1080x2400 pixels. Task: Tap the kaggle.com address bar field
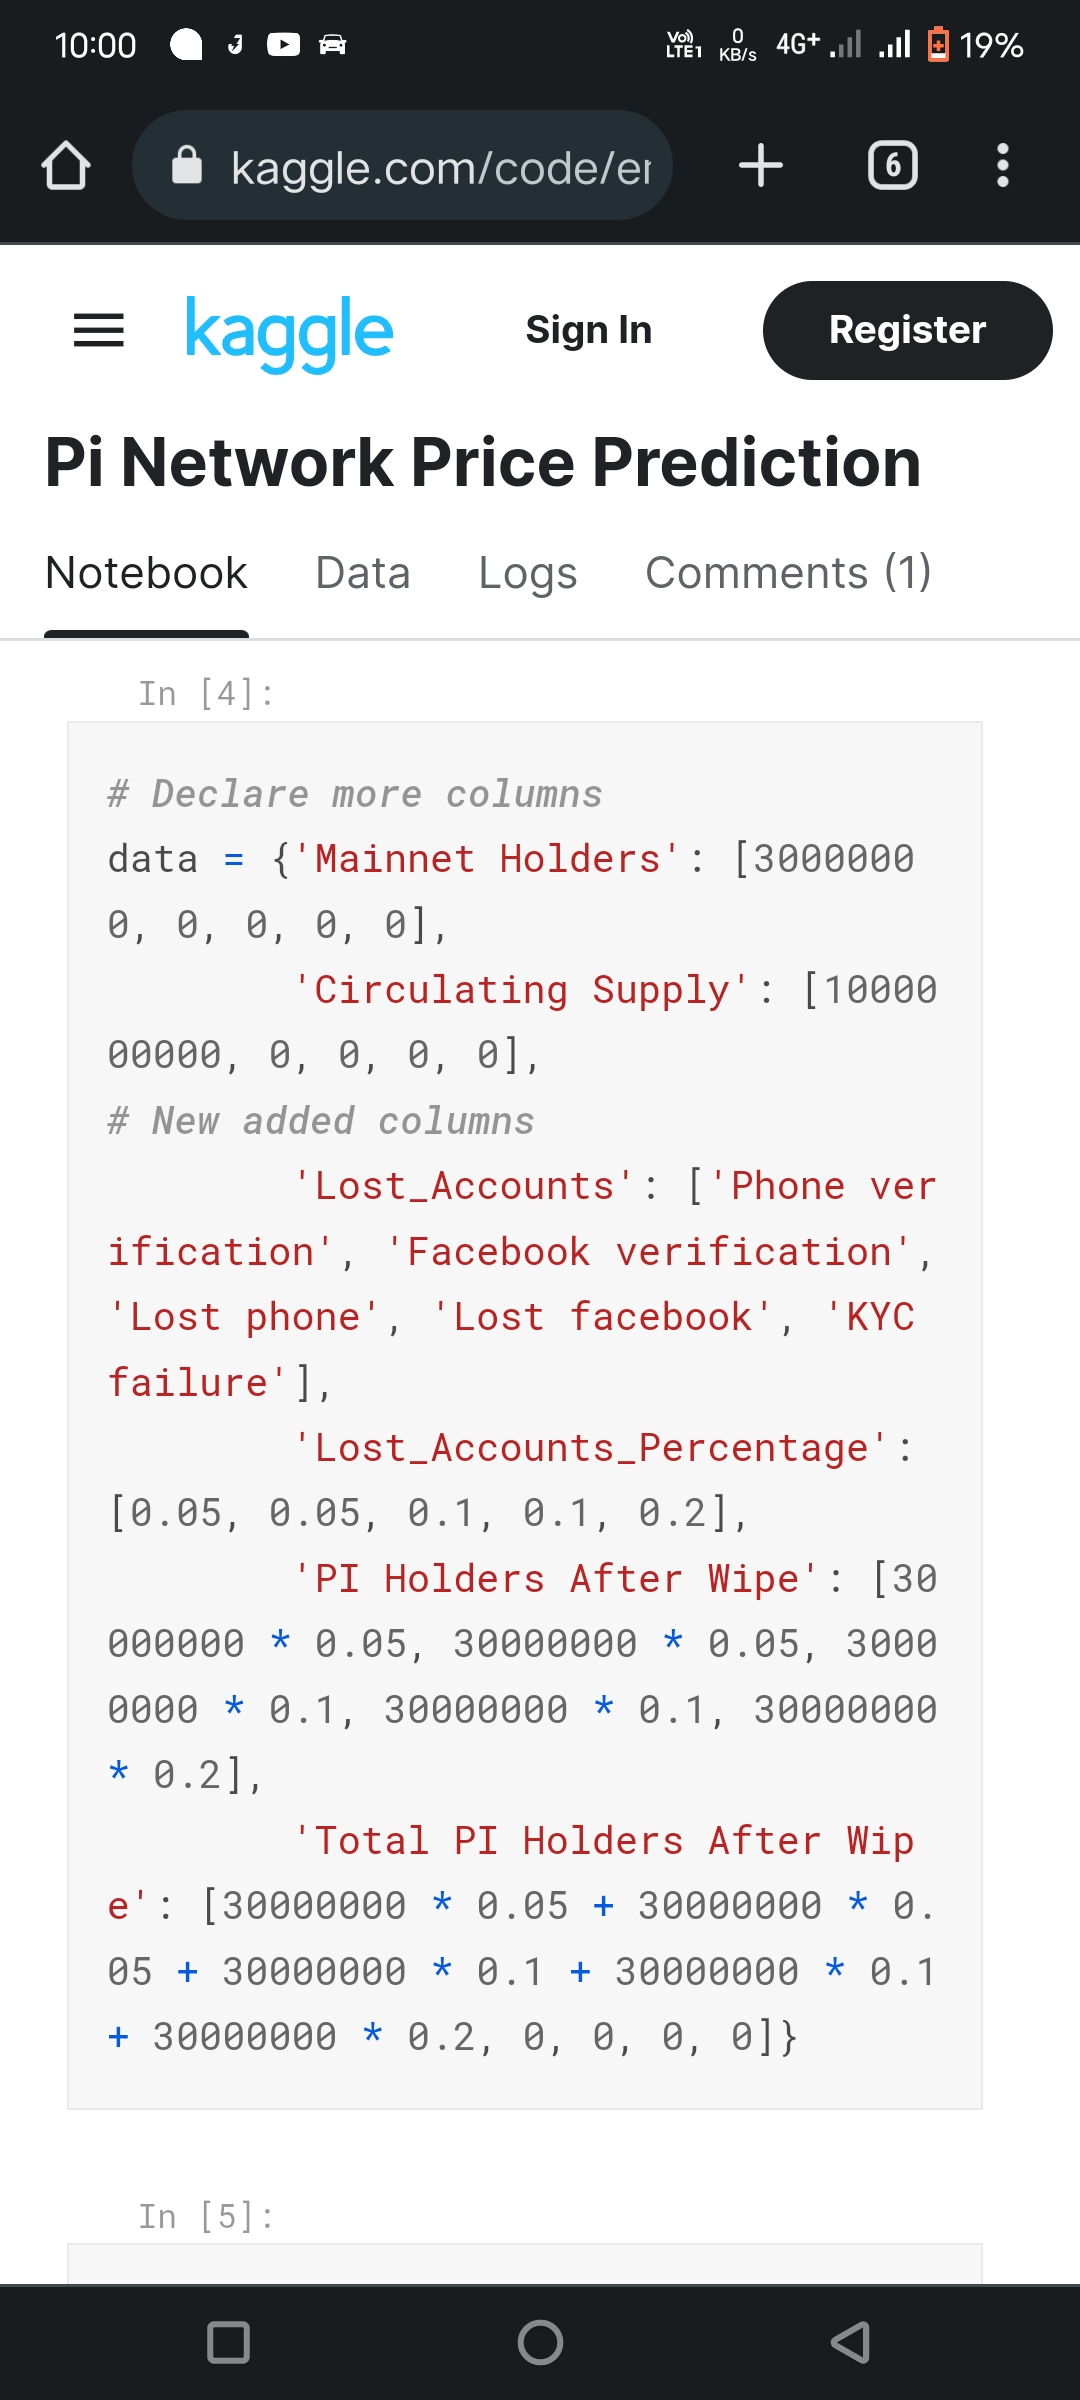click(x=402, y=165)
